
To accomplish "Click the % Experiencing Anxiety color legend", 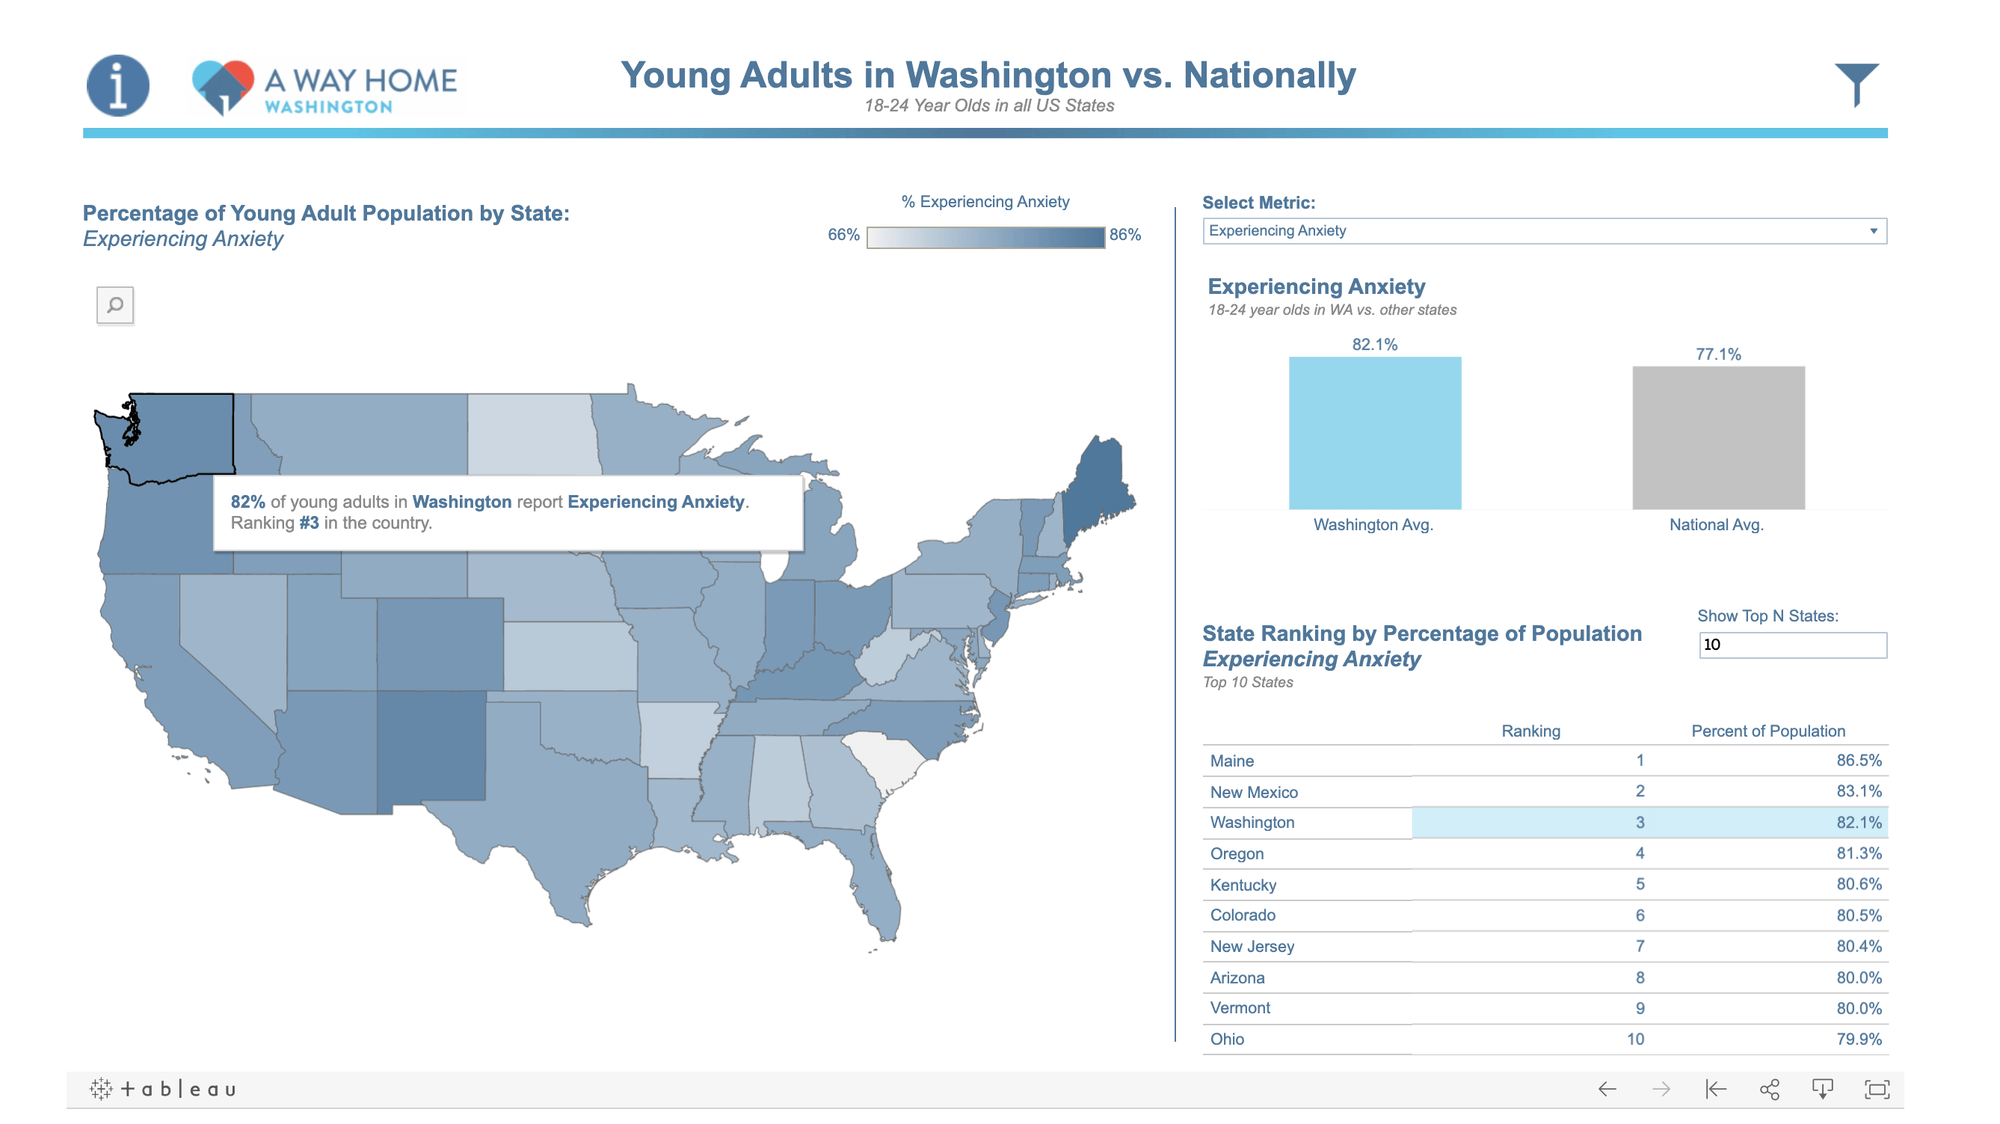I will pos(986,236).
